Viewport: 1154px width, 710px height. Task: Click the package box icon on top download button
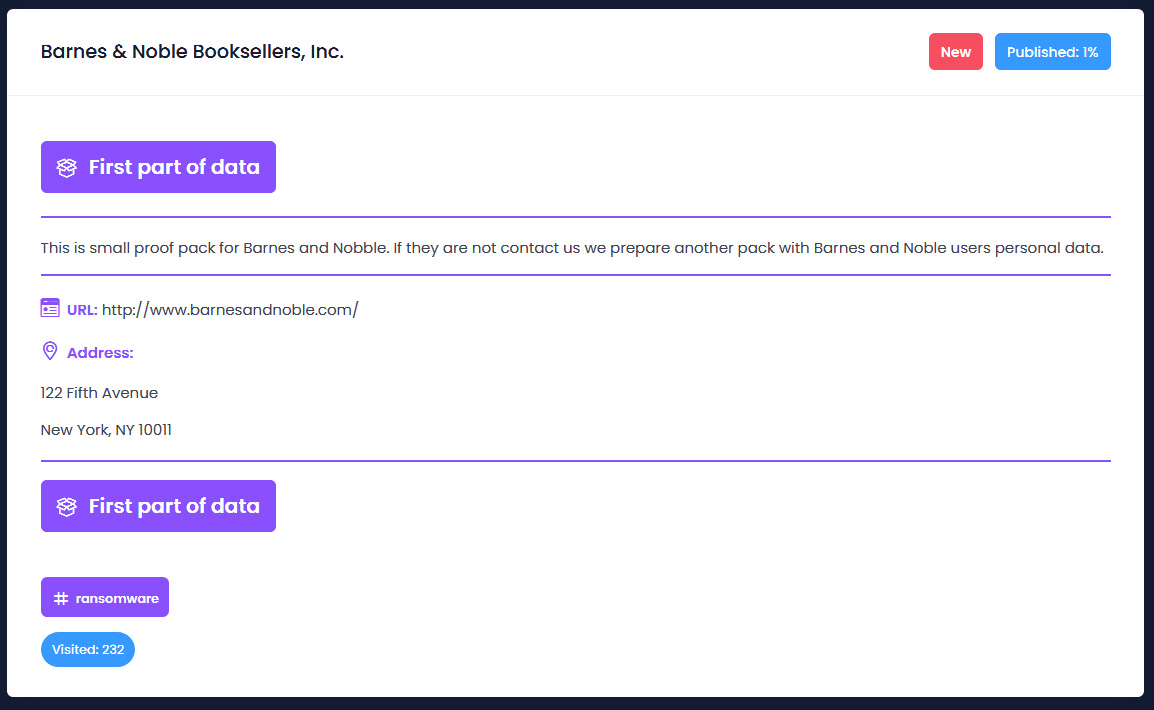(x=66, y=167)
